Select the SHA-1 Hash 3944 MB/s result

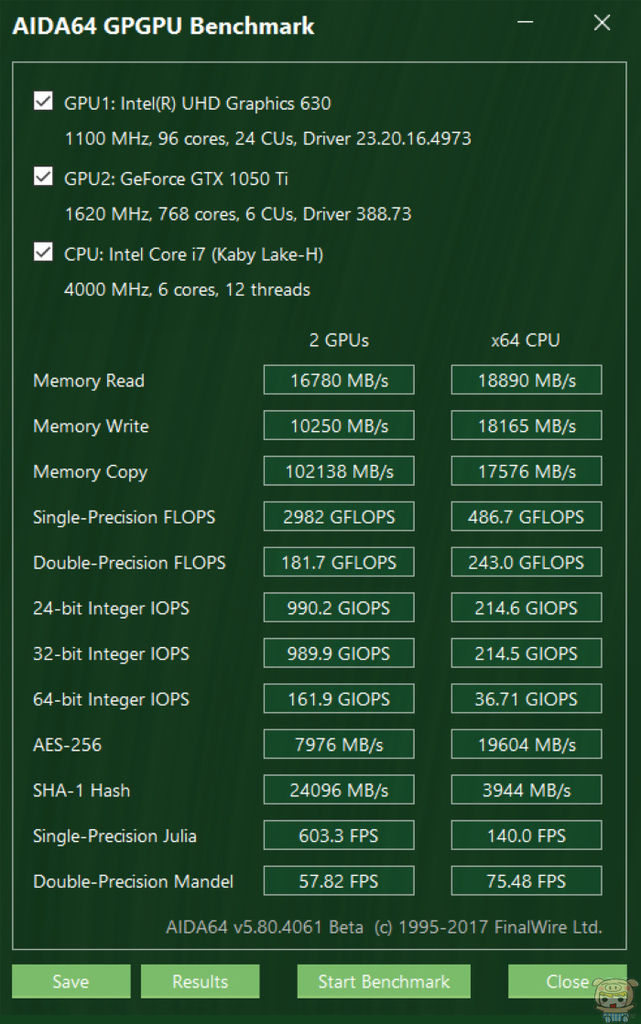[526, 790]
